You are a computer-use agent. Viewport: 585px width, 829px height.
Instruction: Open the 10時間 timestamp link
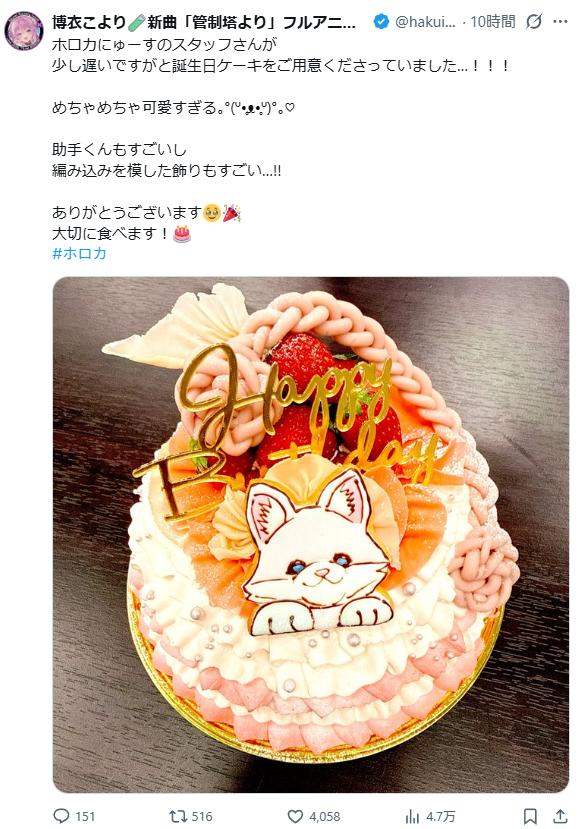(493, 22)
